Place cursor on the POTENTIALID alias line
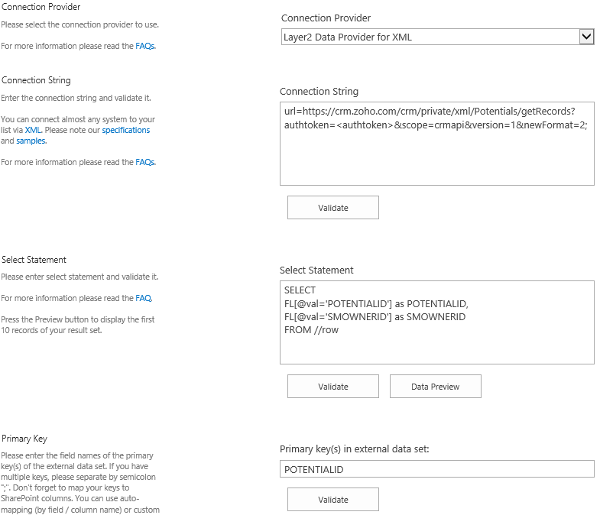 coord(376,303)
